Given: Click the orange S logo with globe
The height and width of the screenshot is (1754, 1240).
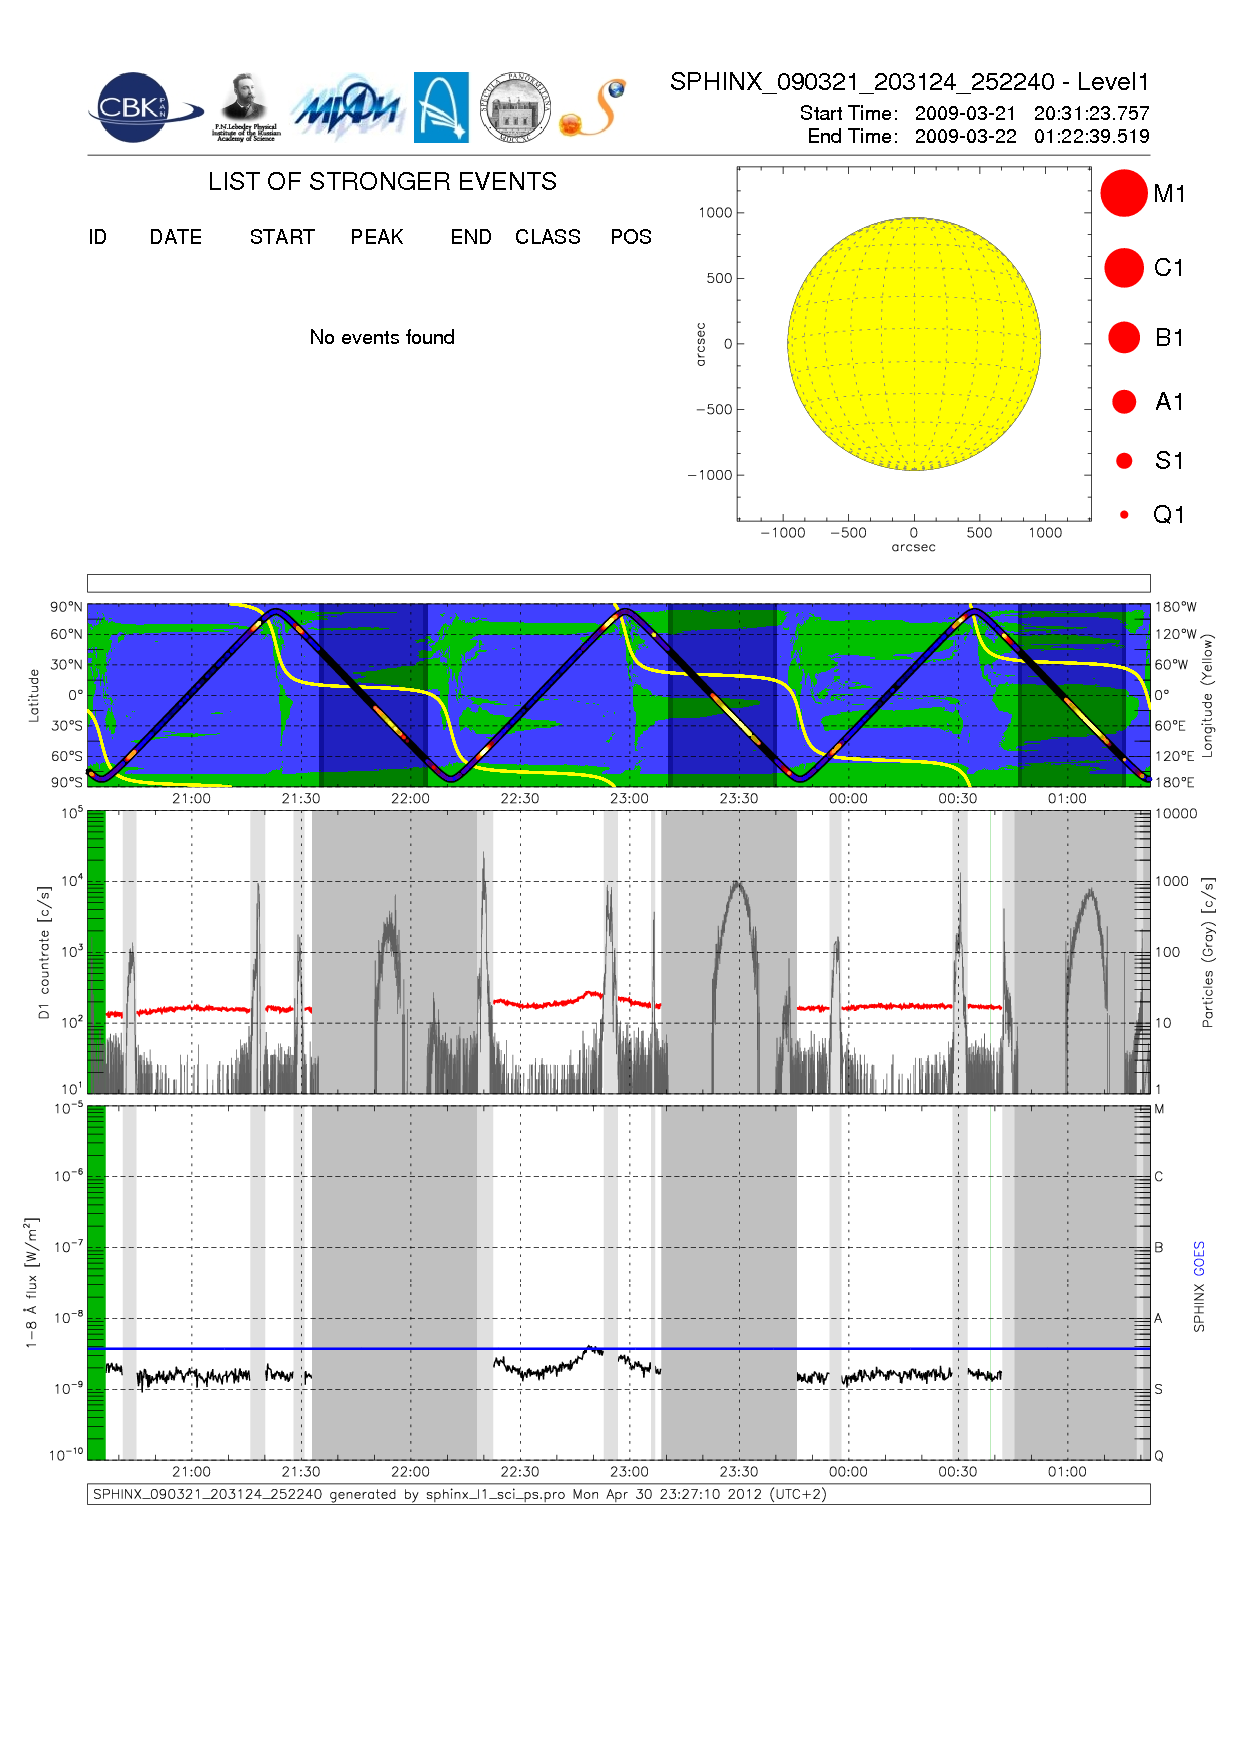Looking at the screenshot, I should click(x=594, y=108).
